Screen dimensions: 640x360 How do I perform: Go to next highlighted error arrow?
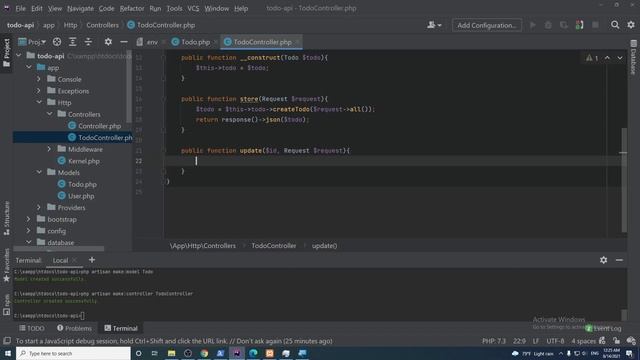click(620, 58)
